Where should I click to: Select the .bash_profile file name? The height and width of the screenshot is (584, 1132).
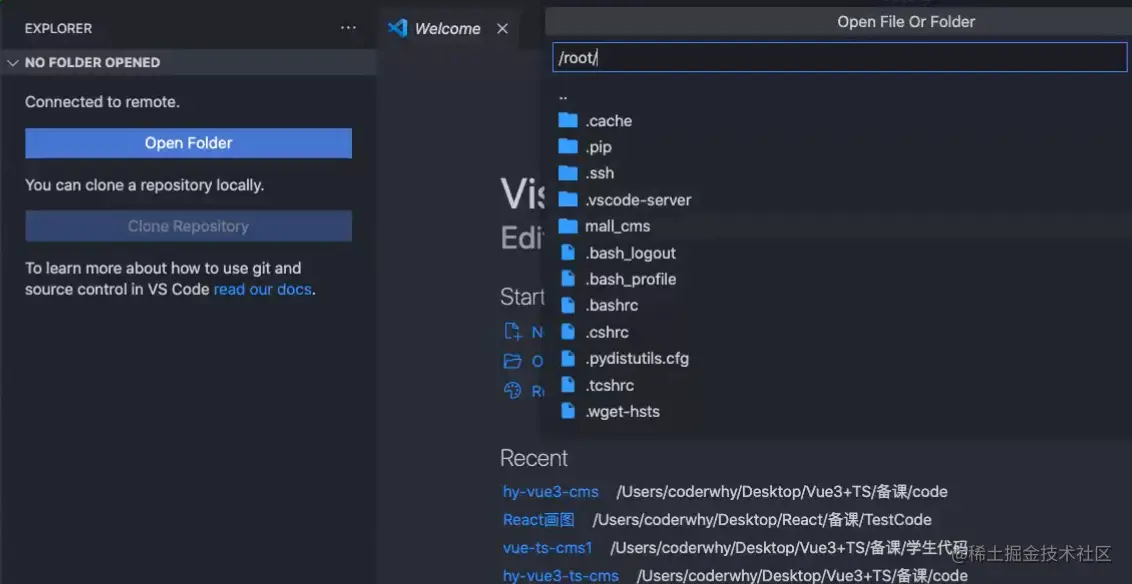pyautogui.click(x=630, y=279)
